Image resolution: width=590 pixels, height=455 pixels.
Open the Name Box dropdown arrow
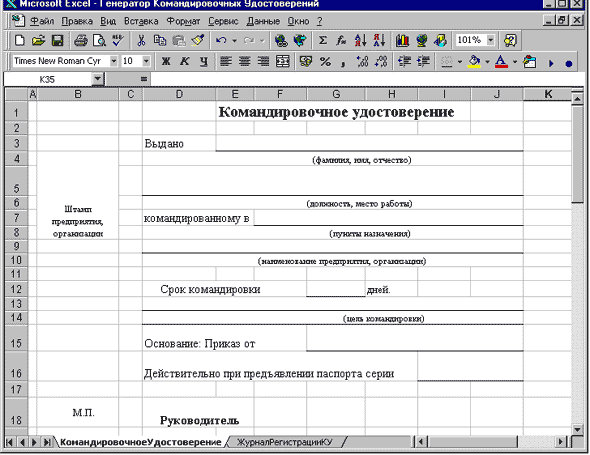click(x=98, y=79)
